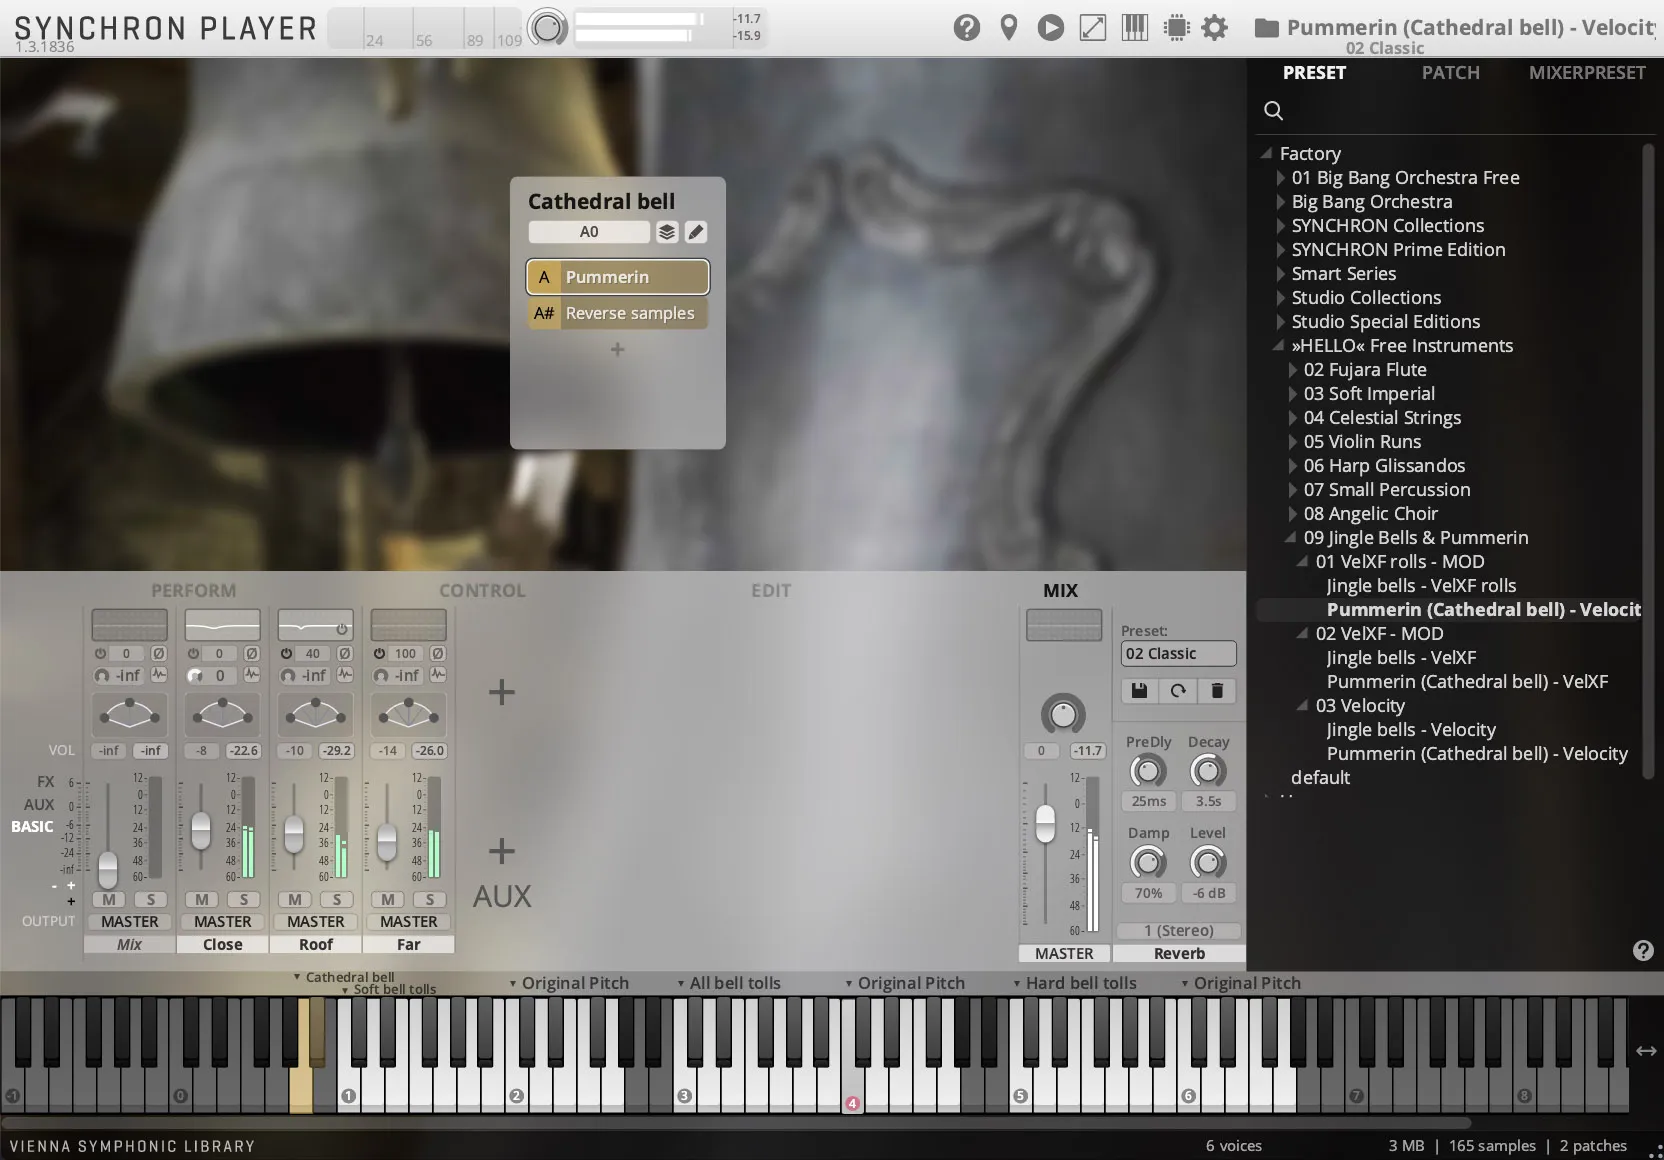This screenshot has width=1664, height=1160.
Task: Open the CONTROL tab
Action: click(x=482, y=591)
